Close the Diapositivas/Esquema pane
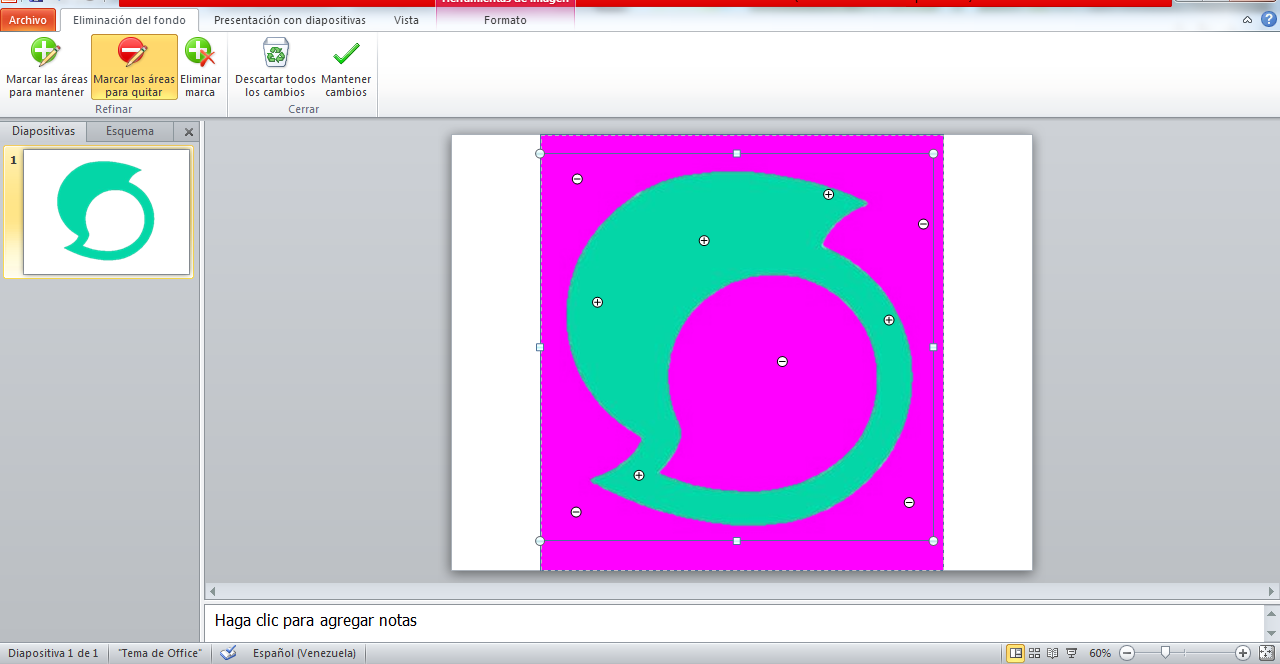Viewport: 1280px width, 664px height. (x=189, y=132)
